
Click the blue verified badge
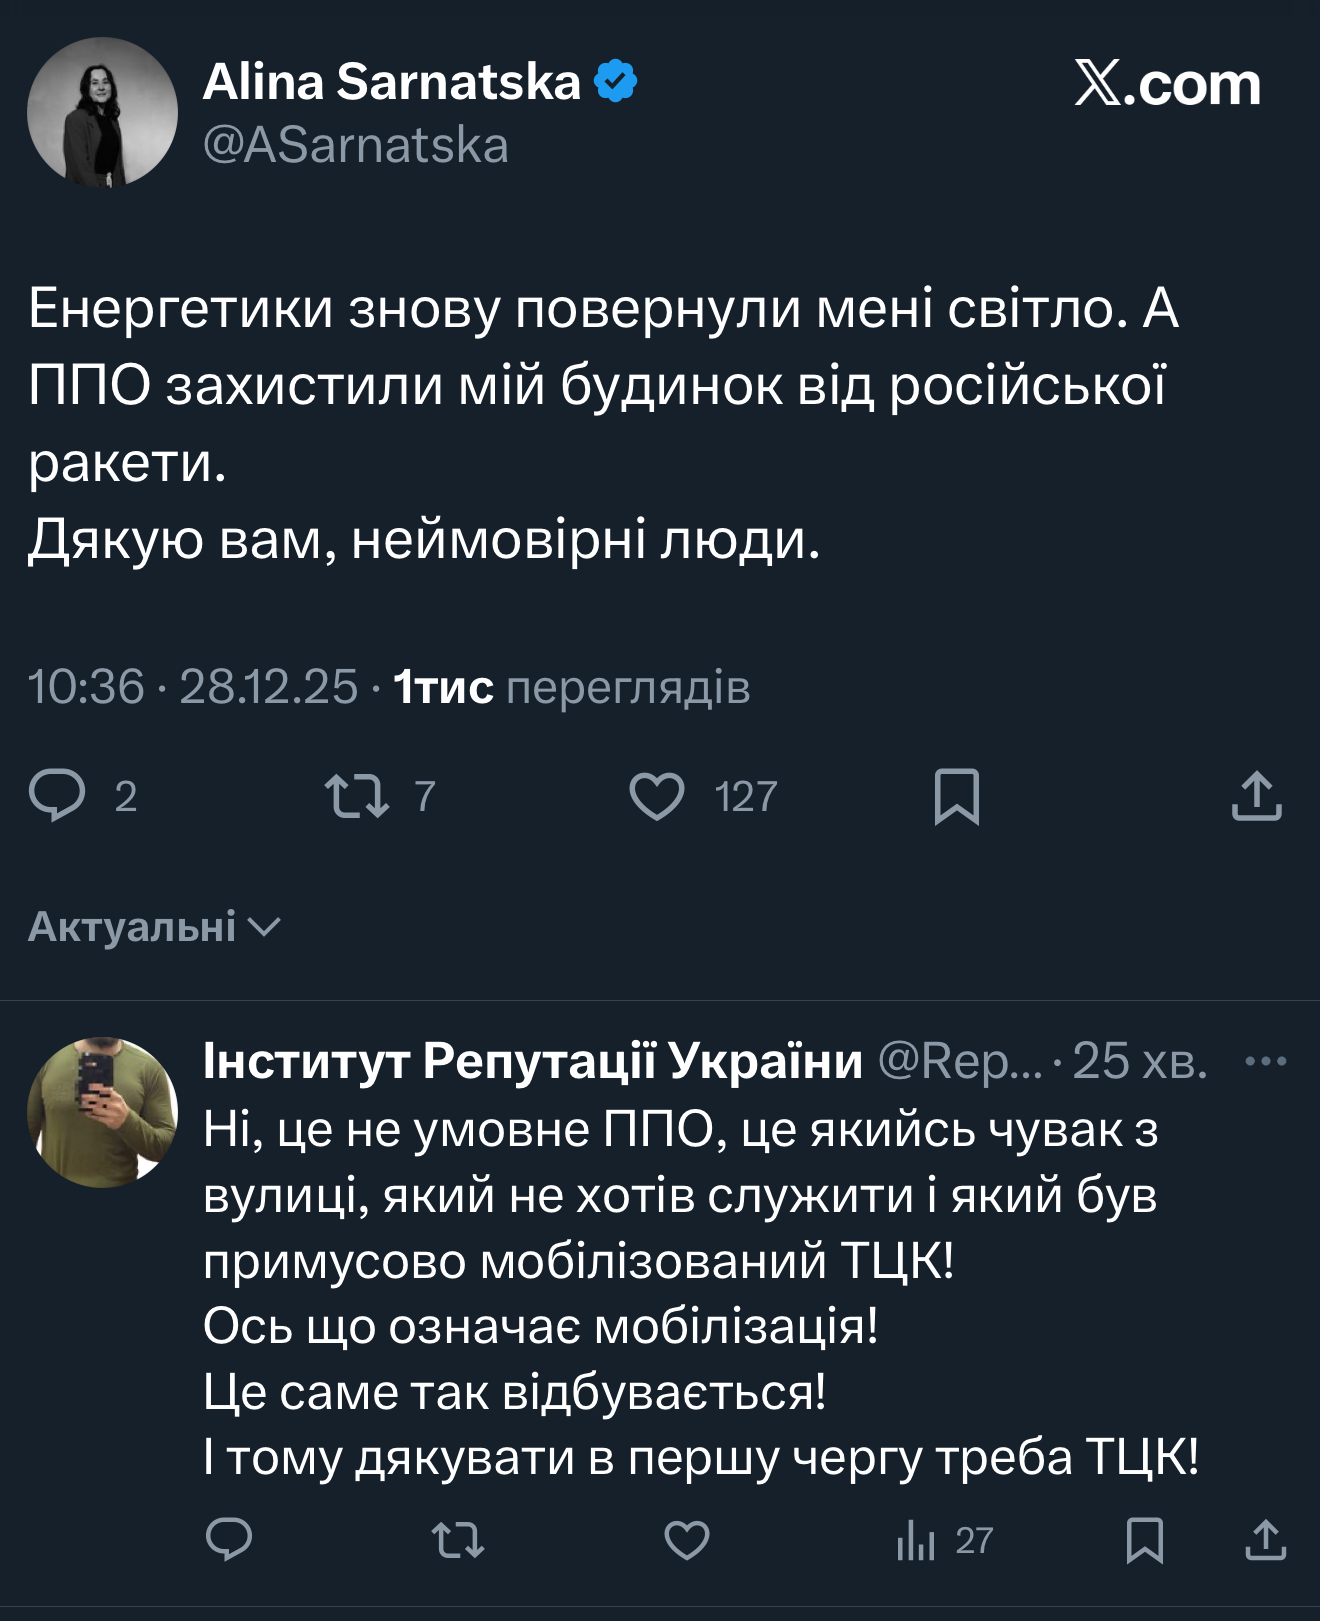click(x=616, y=82)
